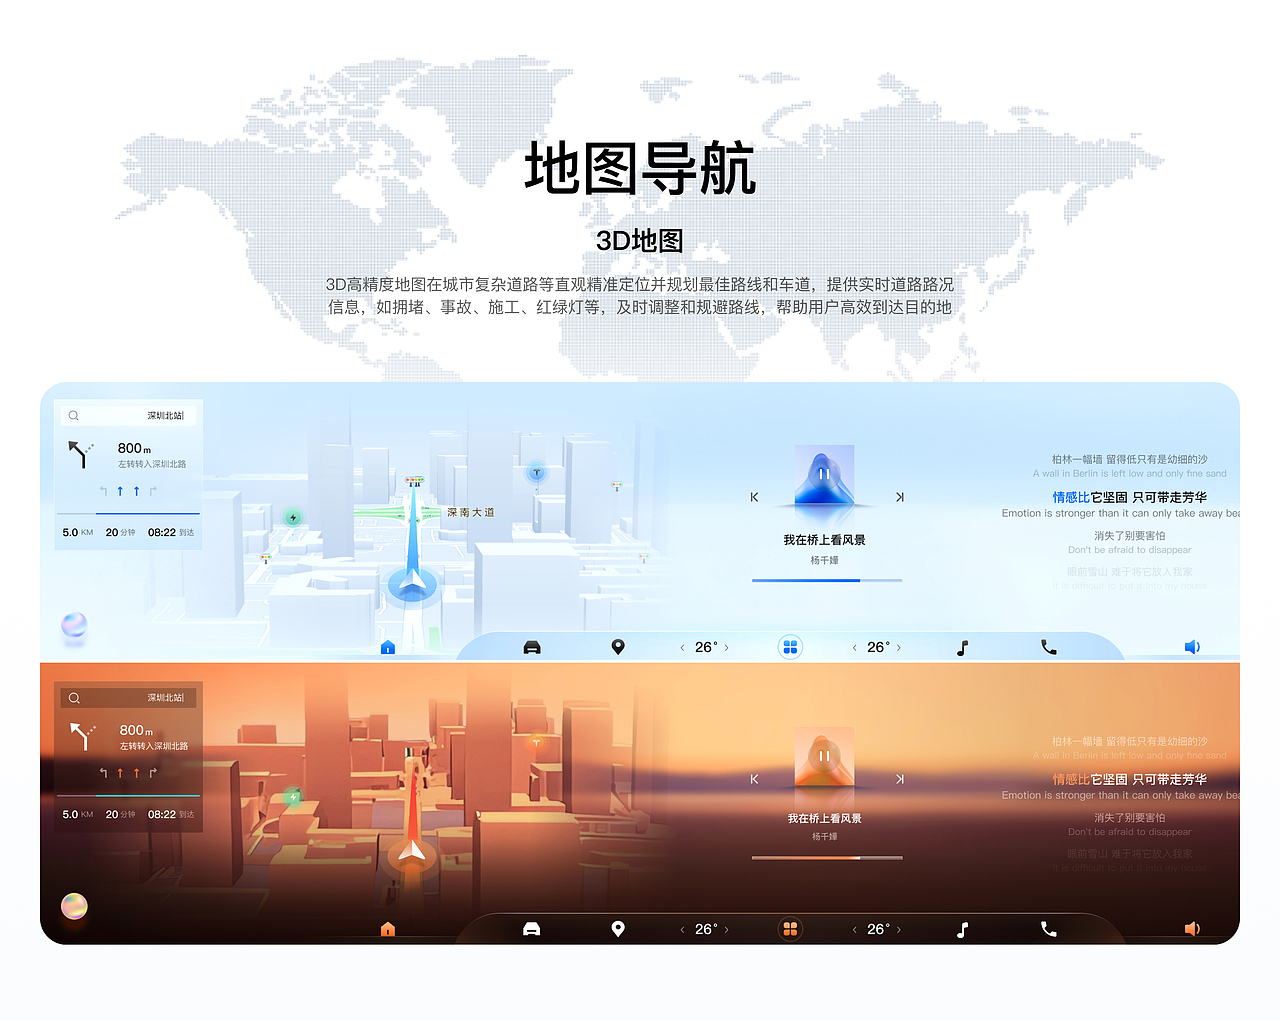Expand the navigation route info card
Screen dimensions: 1280x1020
(x=128, y=531)
